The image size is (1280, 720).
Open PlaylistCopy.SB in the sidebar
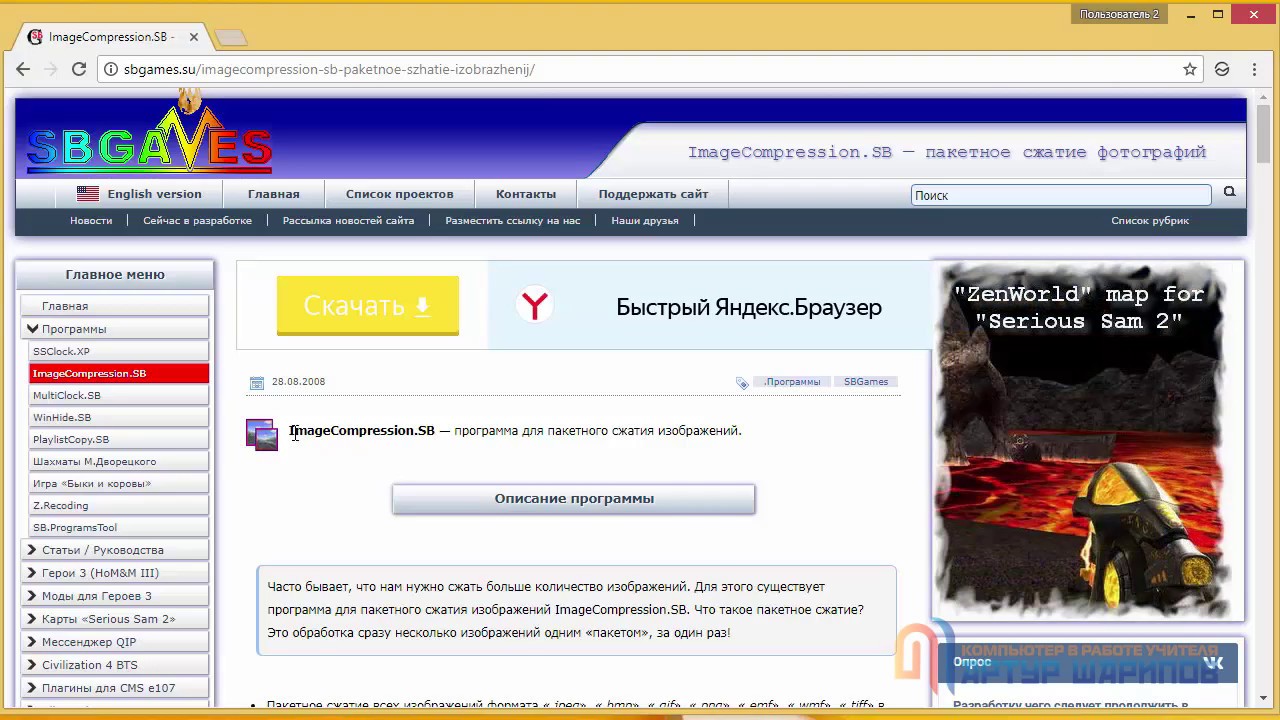[x=119, y=439]
